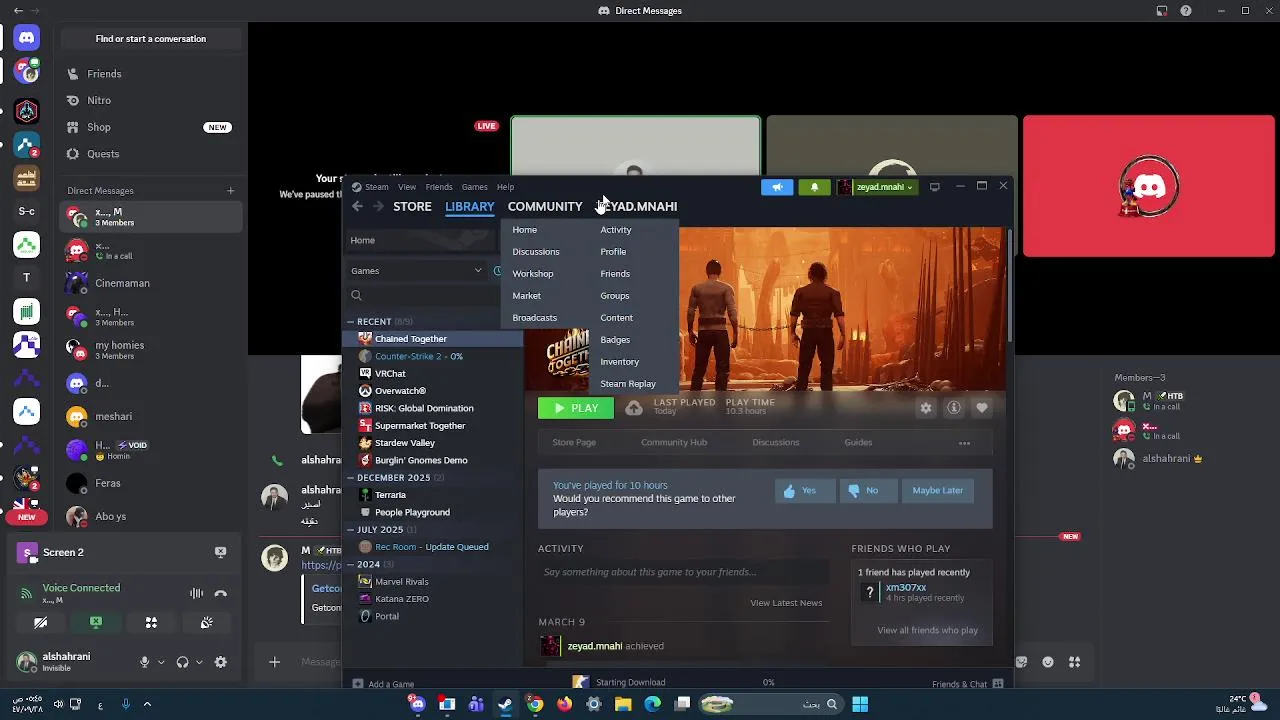Switch Steam to Big Picture mode icon
Screen dimensions: 1280x720
(x=934, y=187)
